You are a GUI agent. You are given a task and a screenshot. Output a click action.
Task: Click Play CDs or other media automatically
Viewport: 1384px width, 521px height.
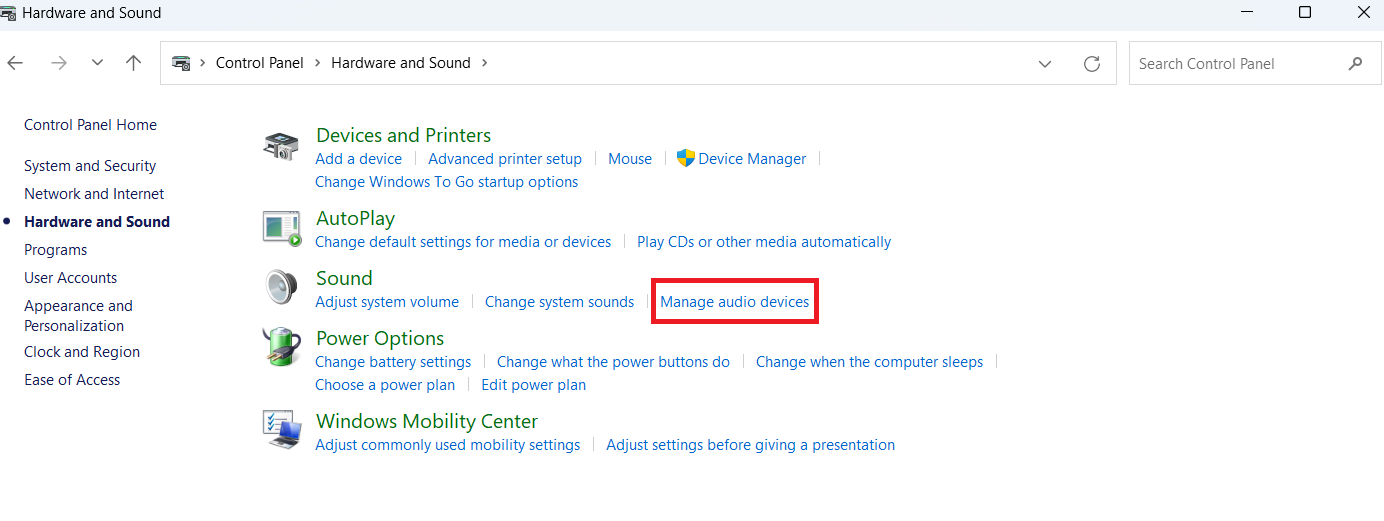point(764,242)
